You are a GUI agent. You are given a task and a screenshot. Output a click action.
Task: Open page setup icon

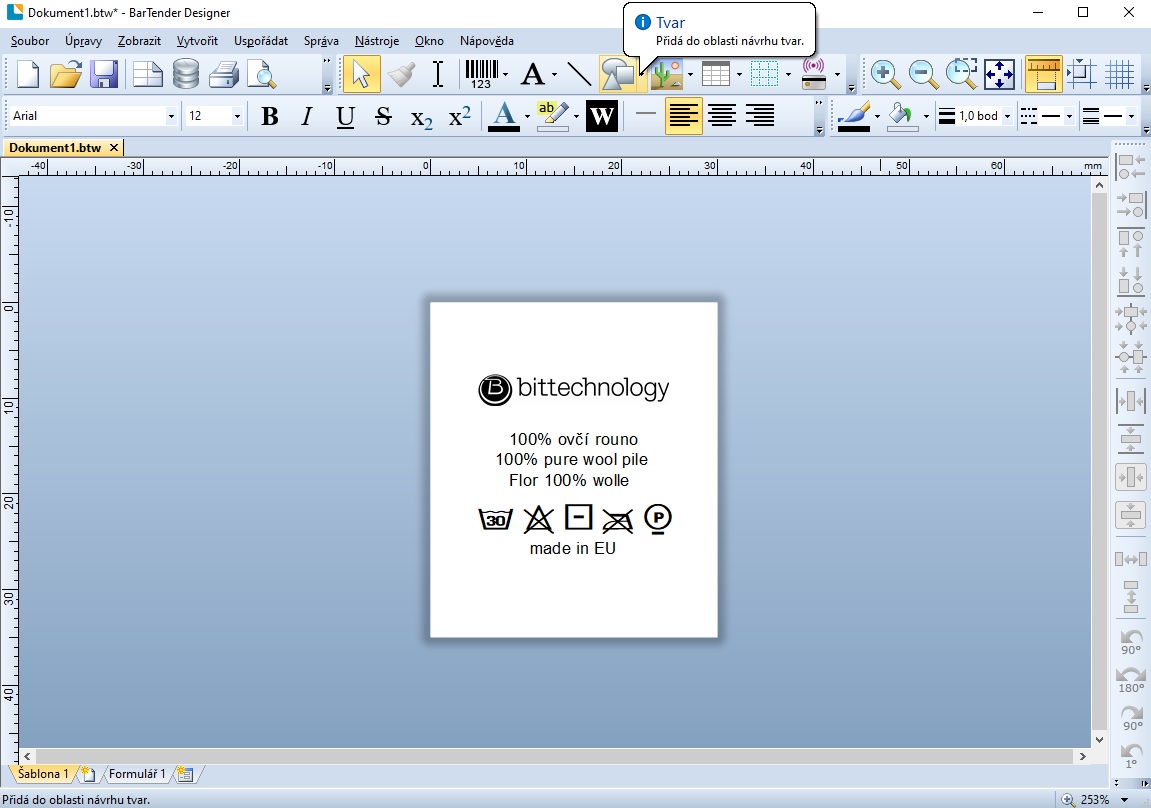pyautogui.click(x=148, y=74)
